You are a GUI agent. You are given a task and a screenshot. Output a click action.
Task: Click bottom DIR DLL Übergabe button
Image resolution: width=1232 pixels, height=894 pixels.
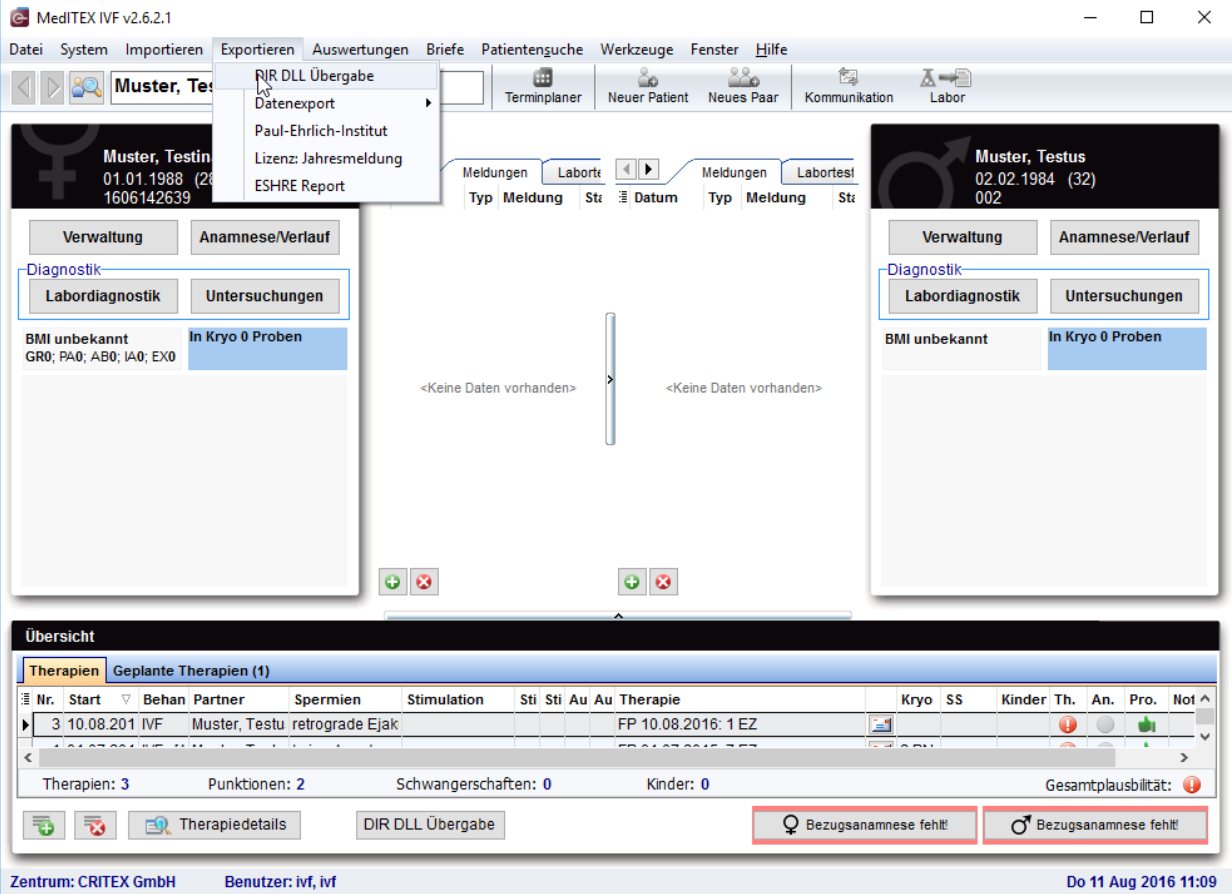point(430,825)
